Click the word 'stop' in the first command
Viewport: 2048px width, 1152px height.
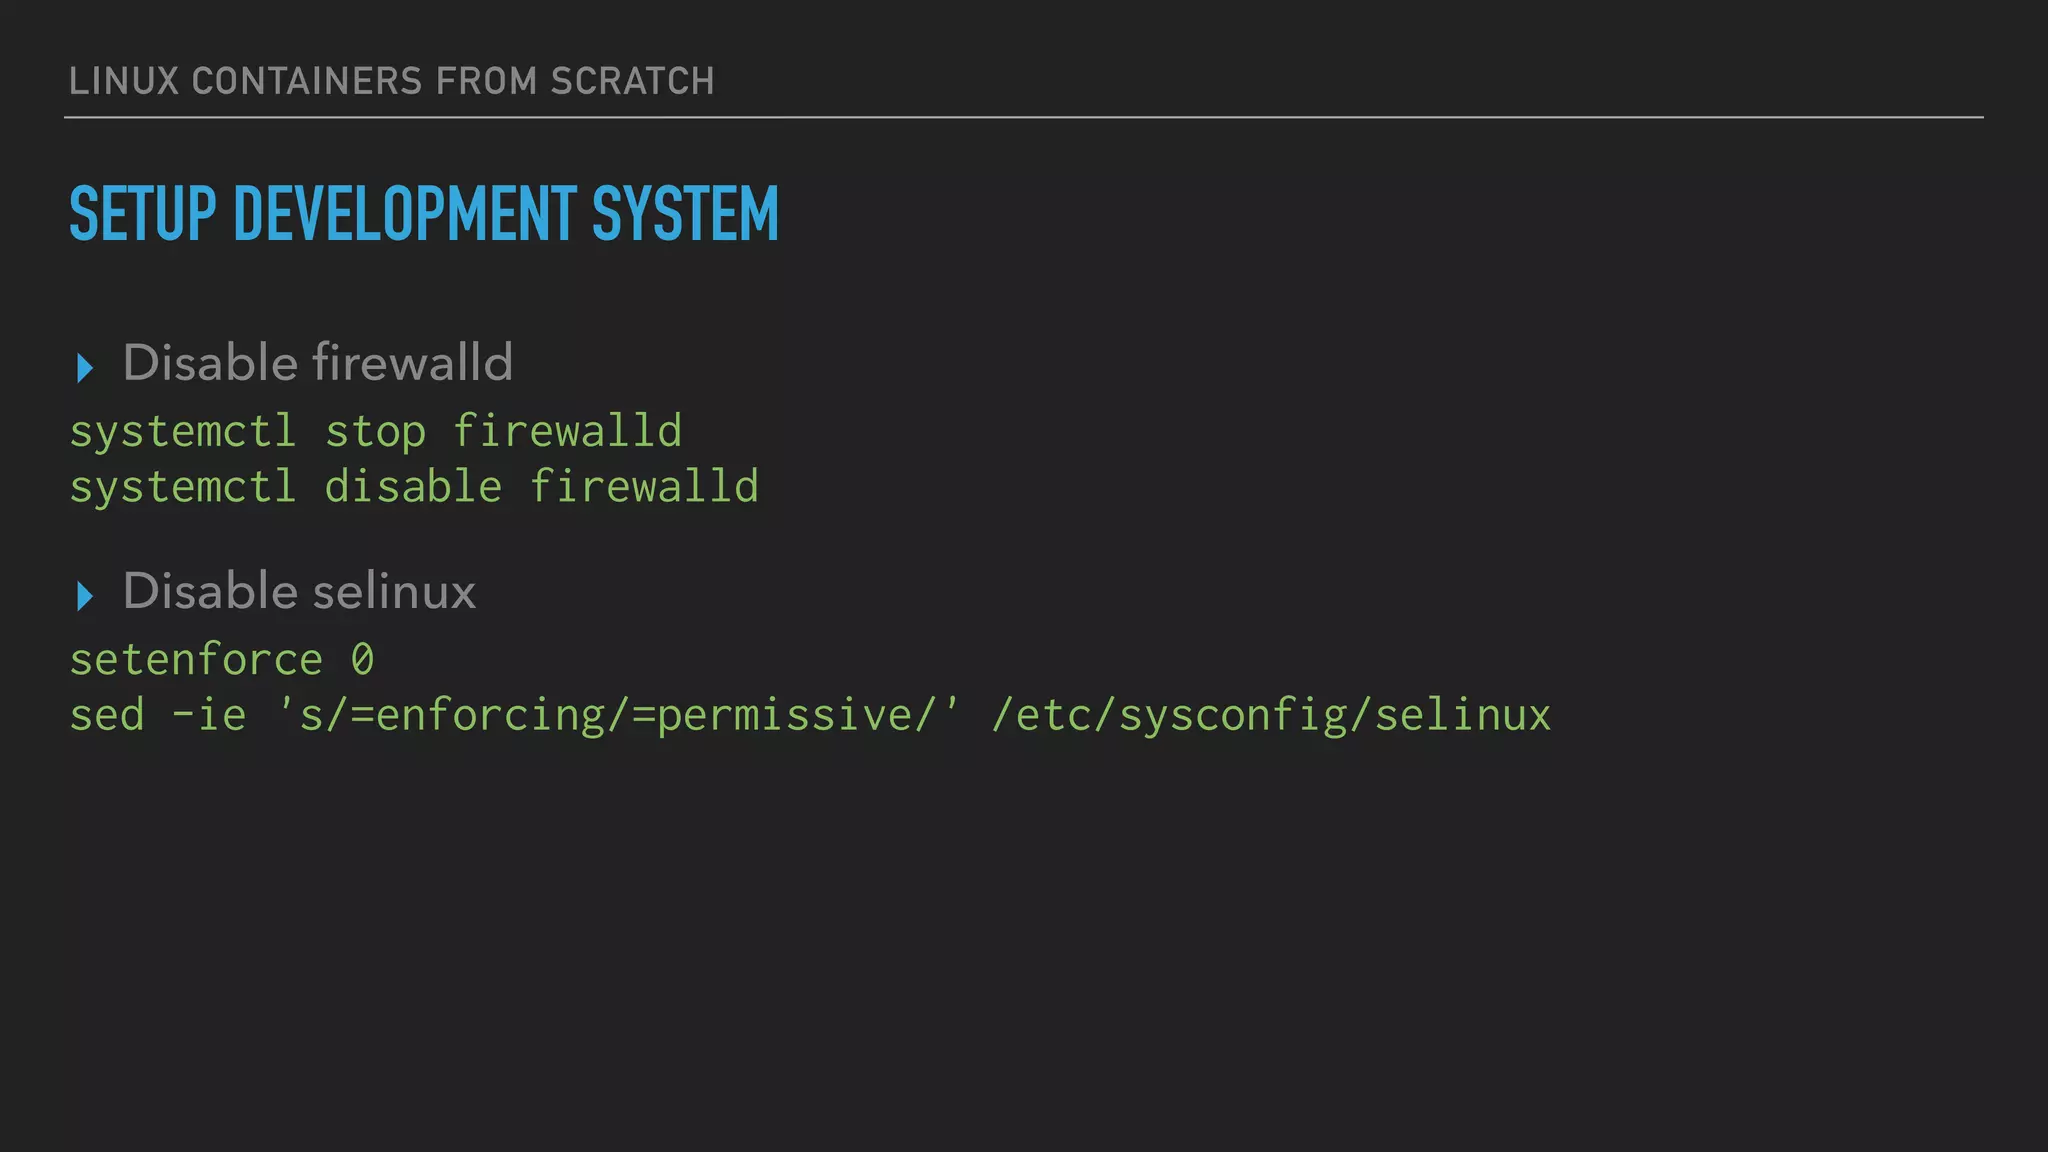[376, 432]
